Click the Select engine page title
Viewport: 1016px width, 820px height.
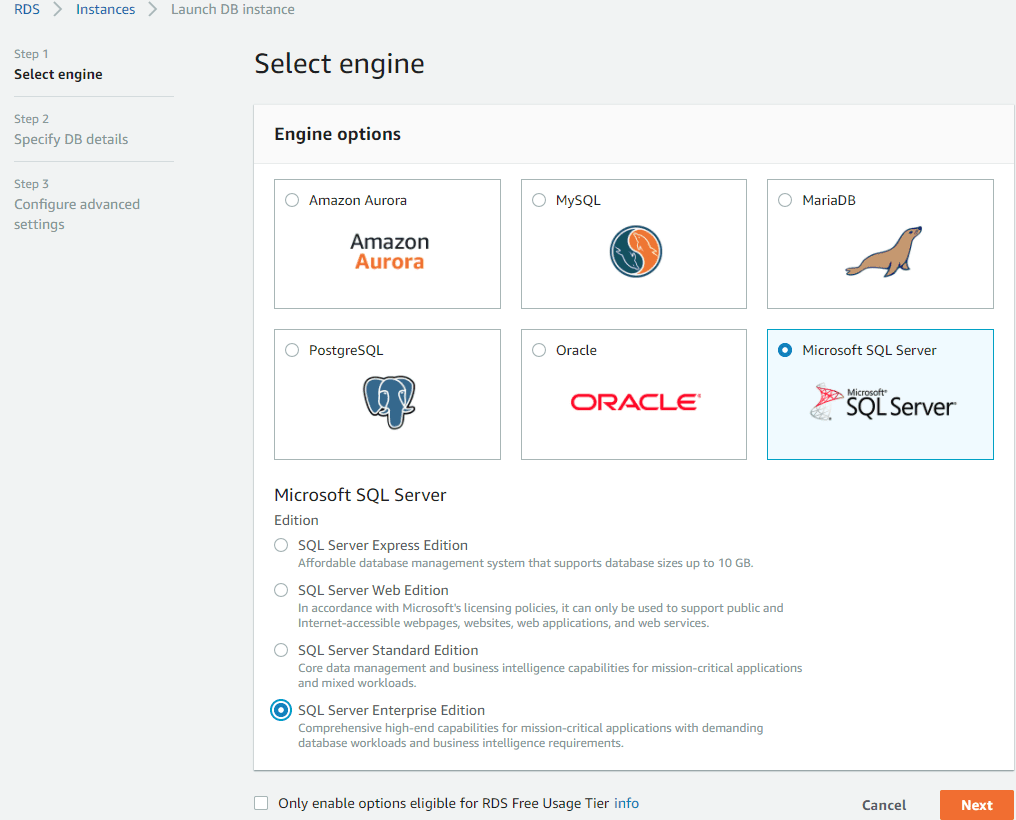pos(340,63)
